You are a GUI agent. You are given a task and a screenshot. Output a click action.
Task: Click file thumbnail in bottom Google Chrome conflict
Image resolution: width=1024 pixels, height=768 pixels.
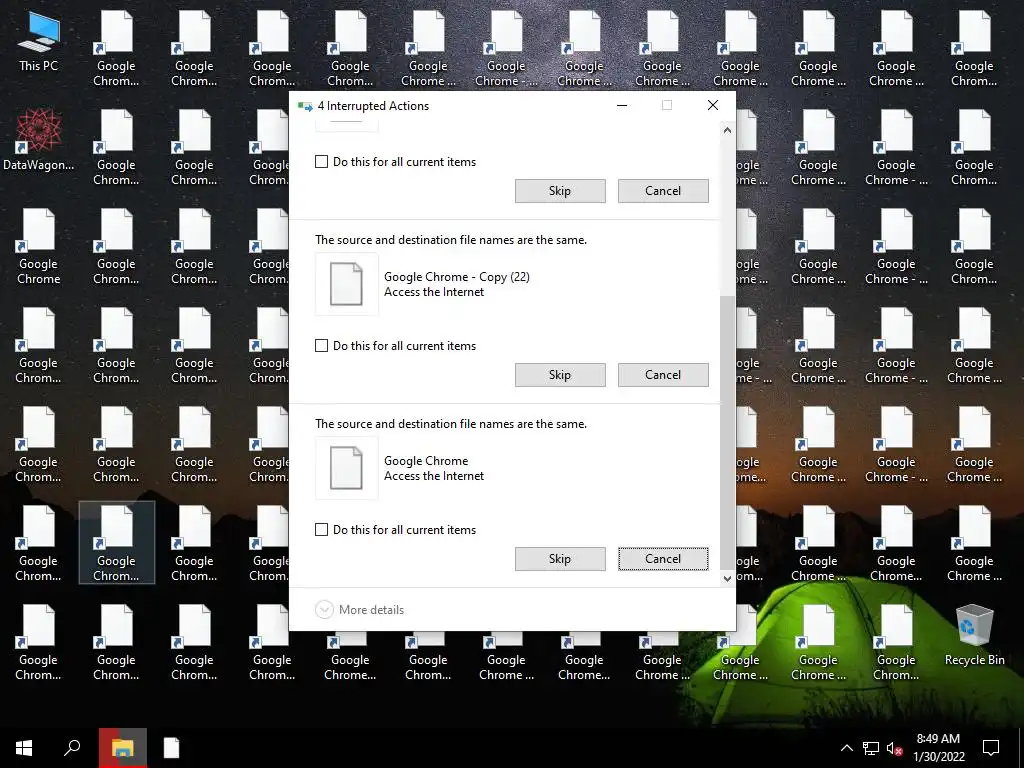click(x=346, y=468)
